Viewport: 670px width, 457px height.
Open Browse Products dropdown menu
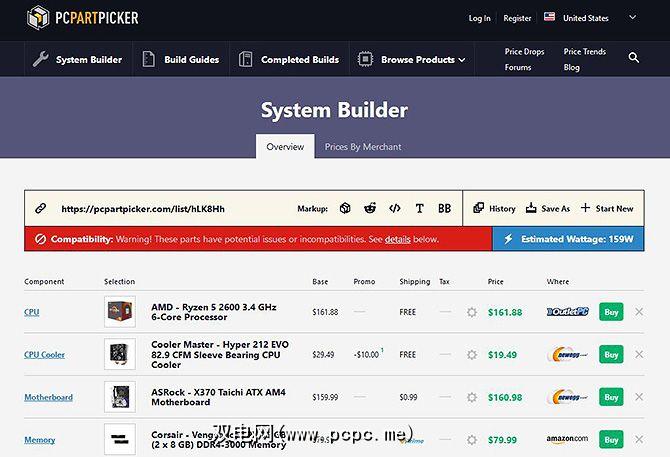(411, 59)
